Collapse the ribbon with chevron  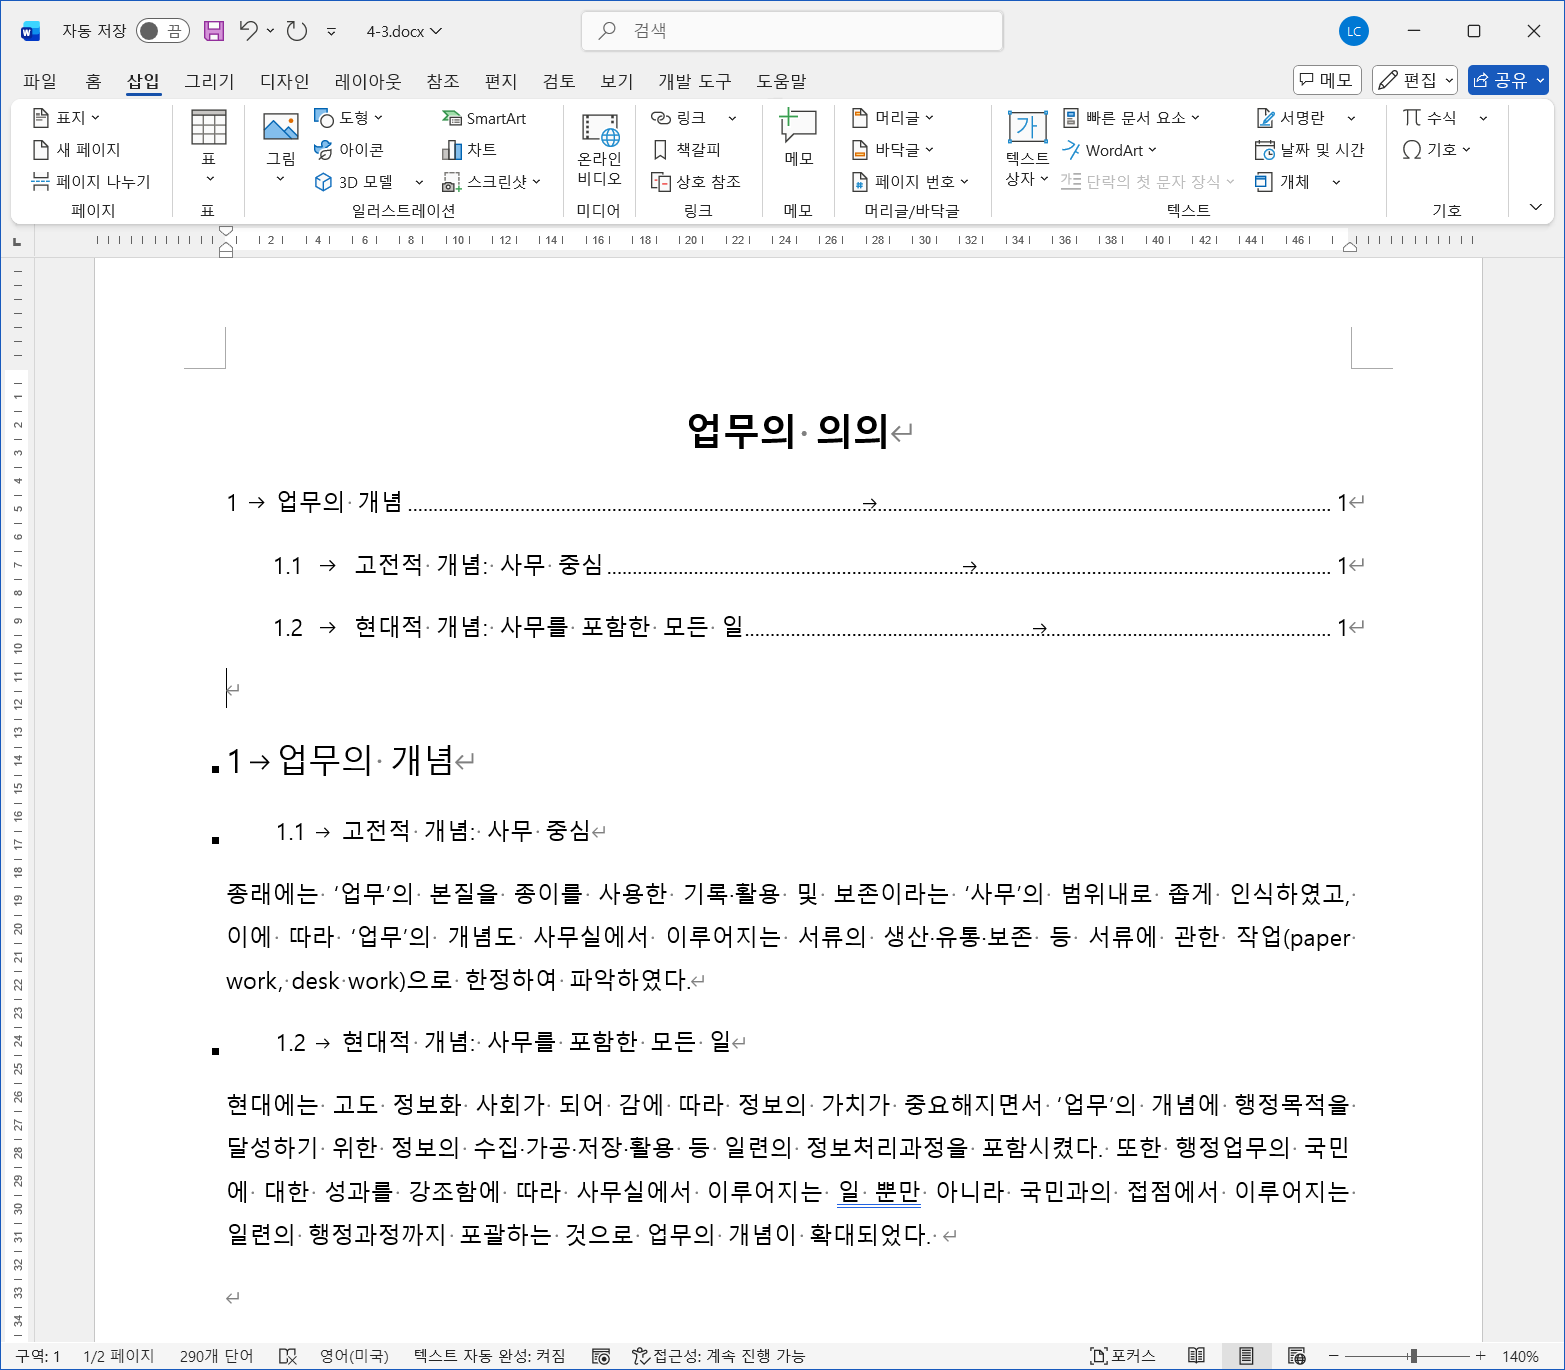pyautogui.click(x=1535, y=207)
